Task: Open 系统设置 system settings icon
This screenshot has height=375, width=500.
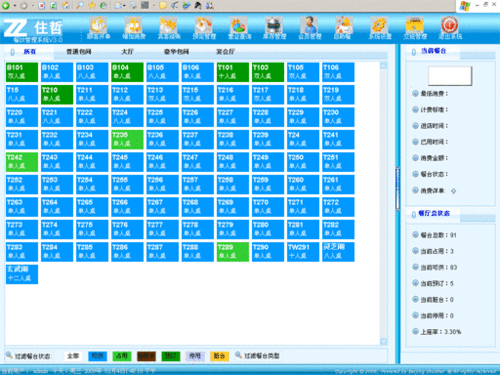Action: coord(379,28)
